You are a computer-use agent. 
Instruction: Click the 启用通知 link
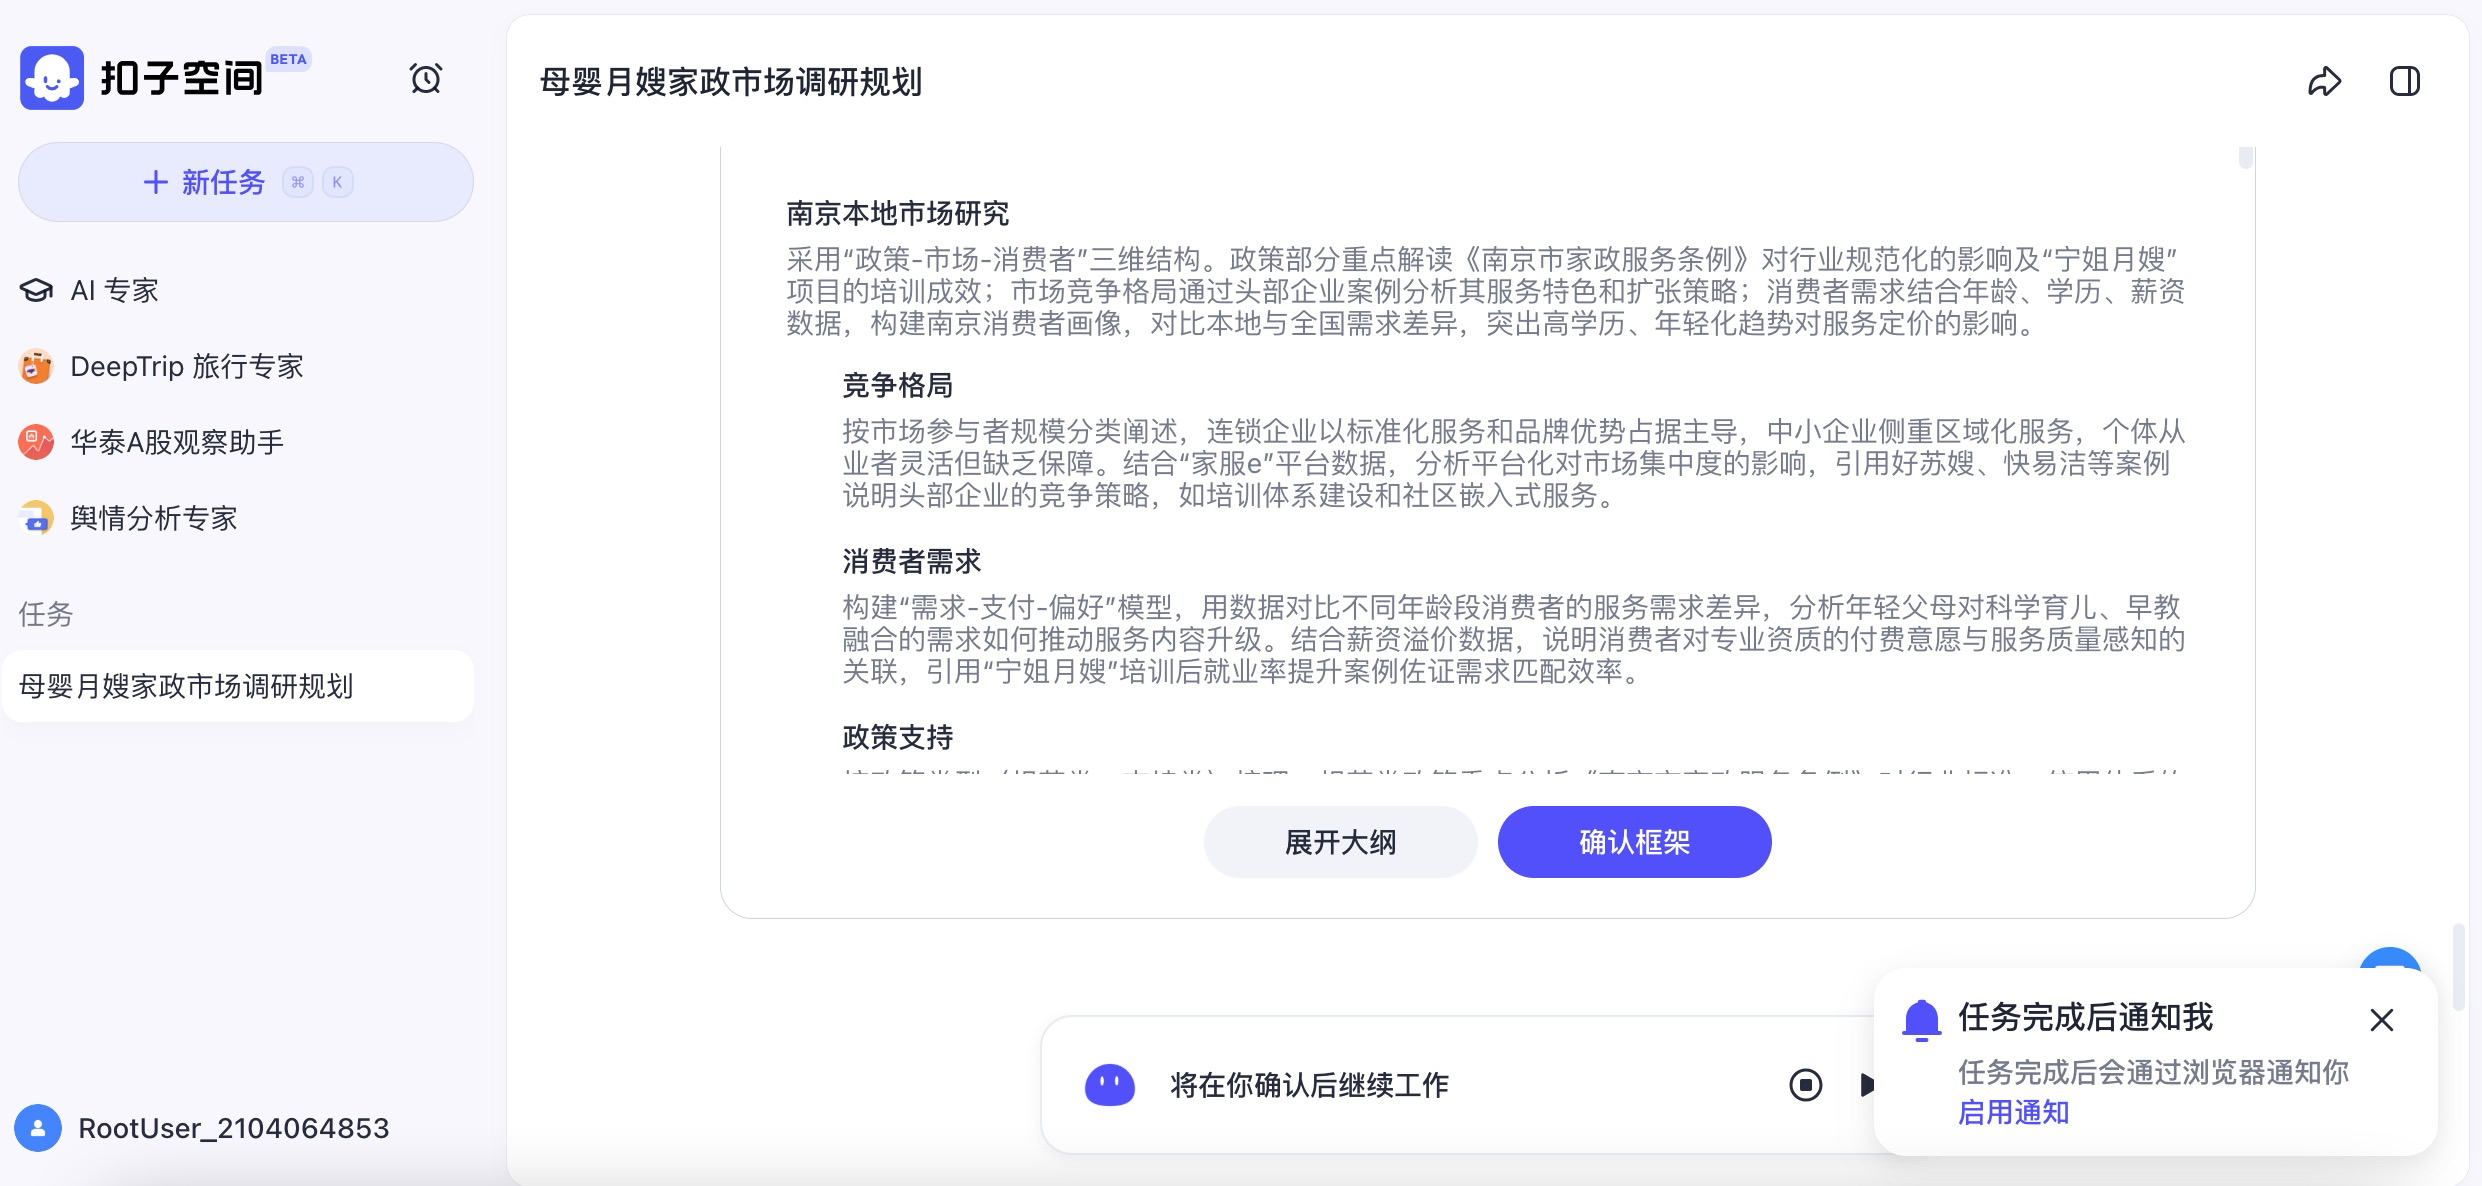click(2012, 1112)
